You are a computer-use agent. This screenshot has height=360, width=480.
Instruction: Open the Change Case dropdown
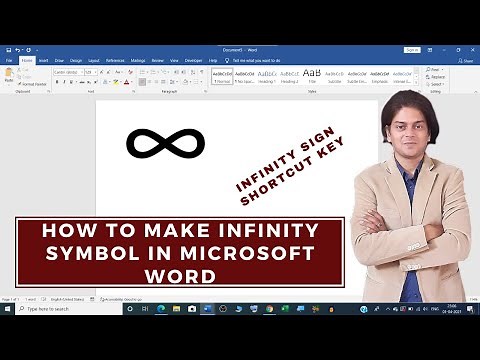[118, 72]
